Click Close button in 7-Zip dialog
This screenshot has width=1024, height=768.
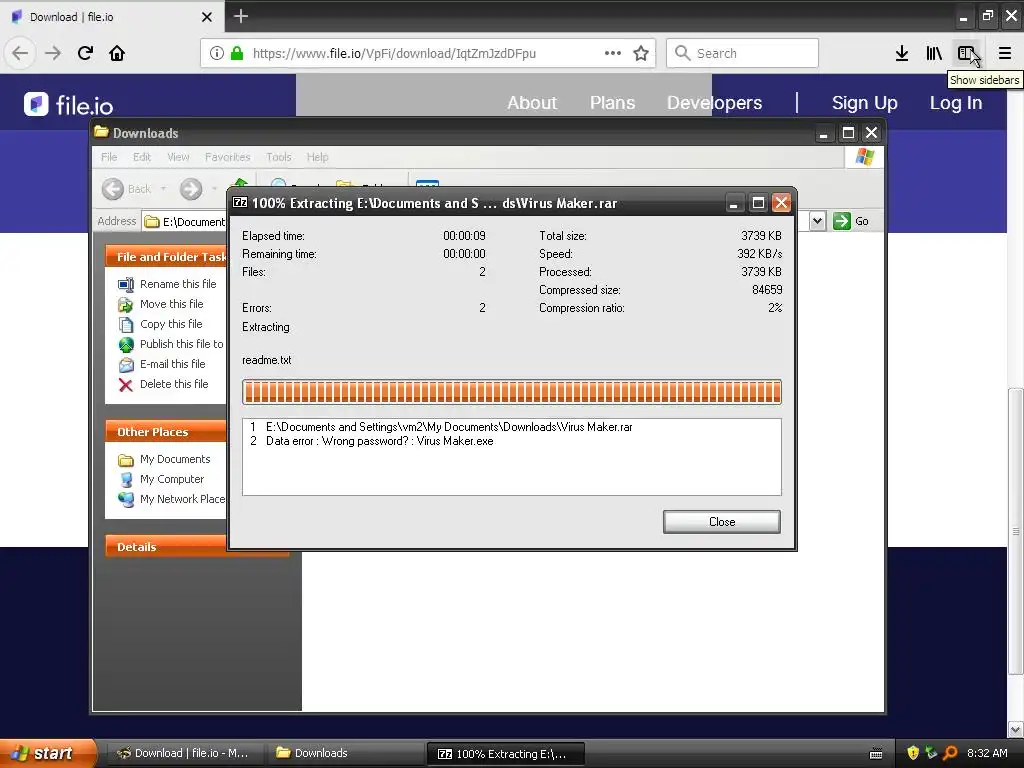[722, 522]
